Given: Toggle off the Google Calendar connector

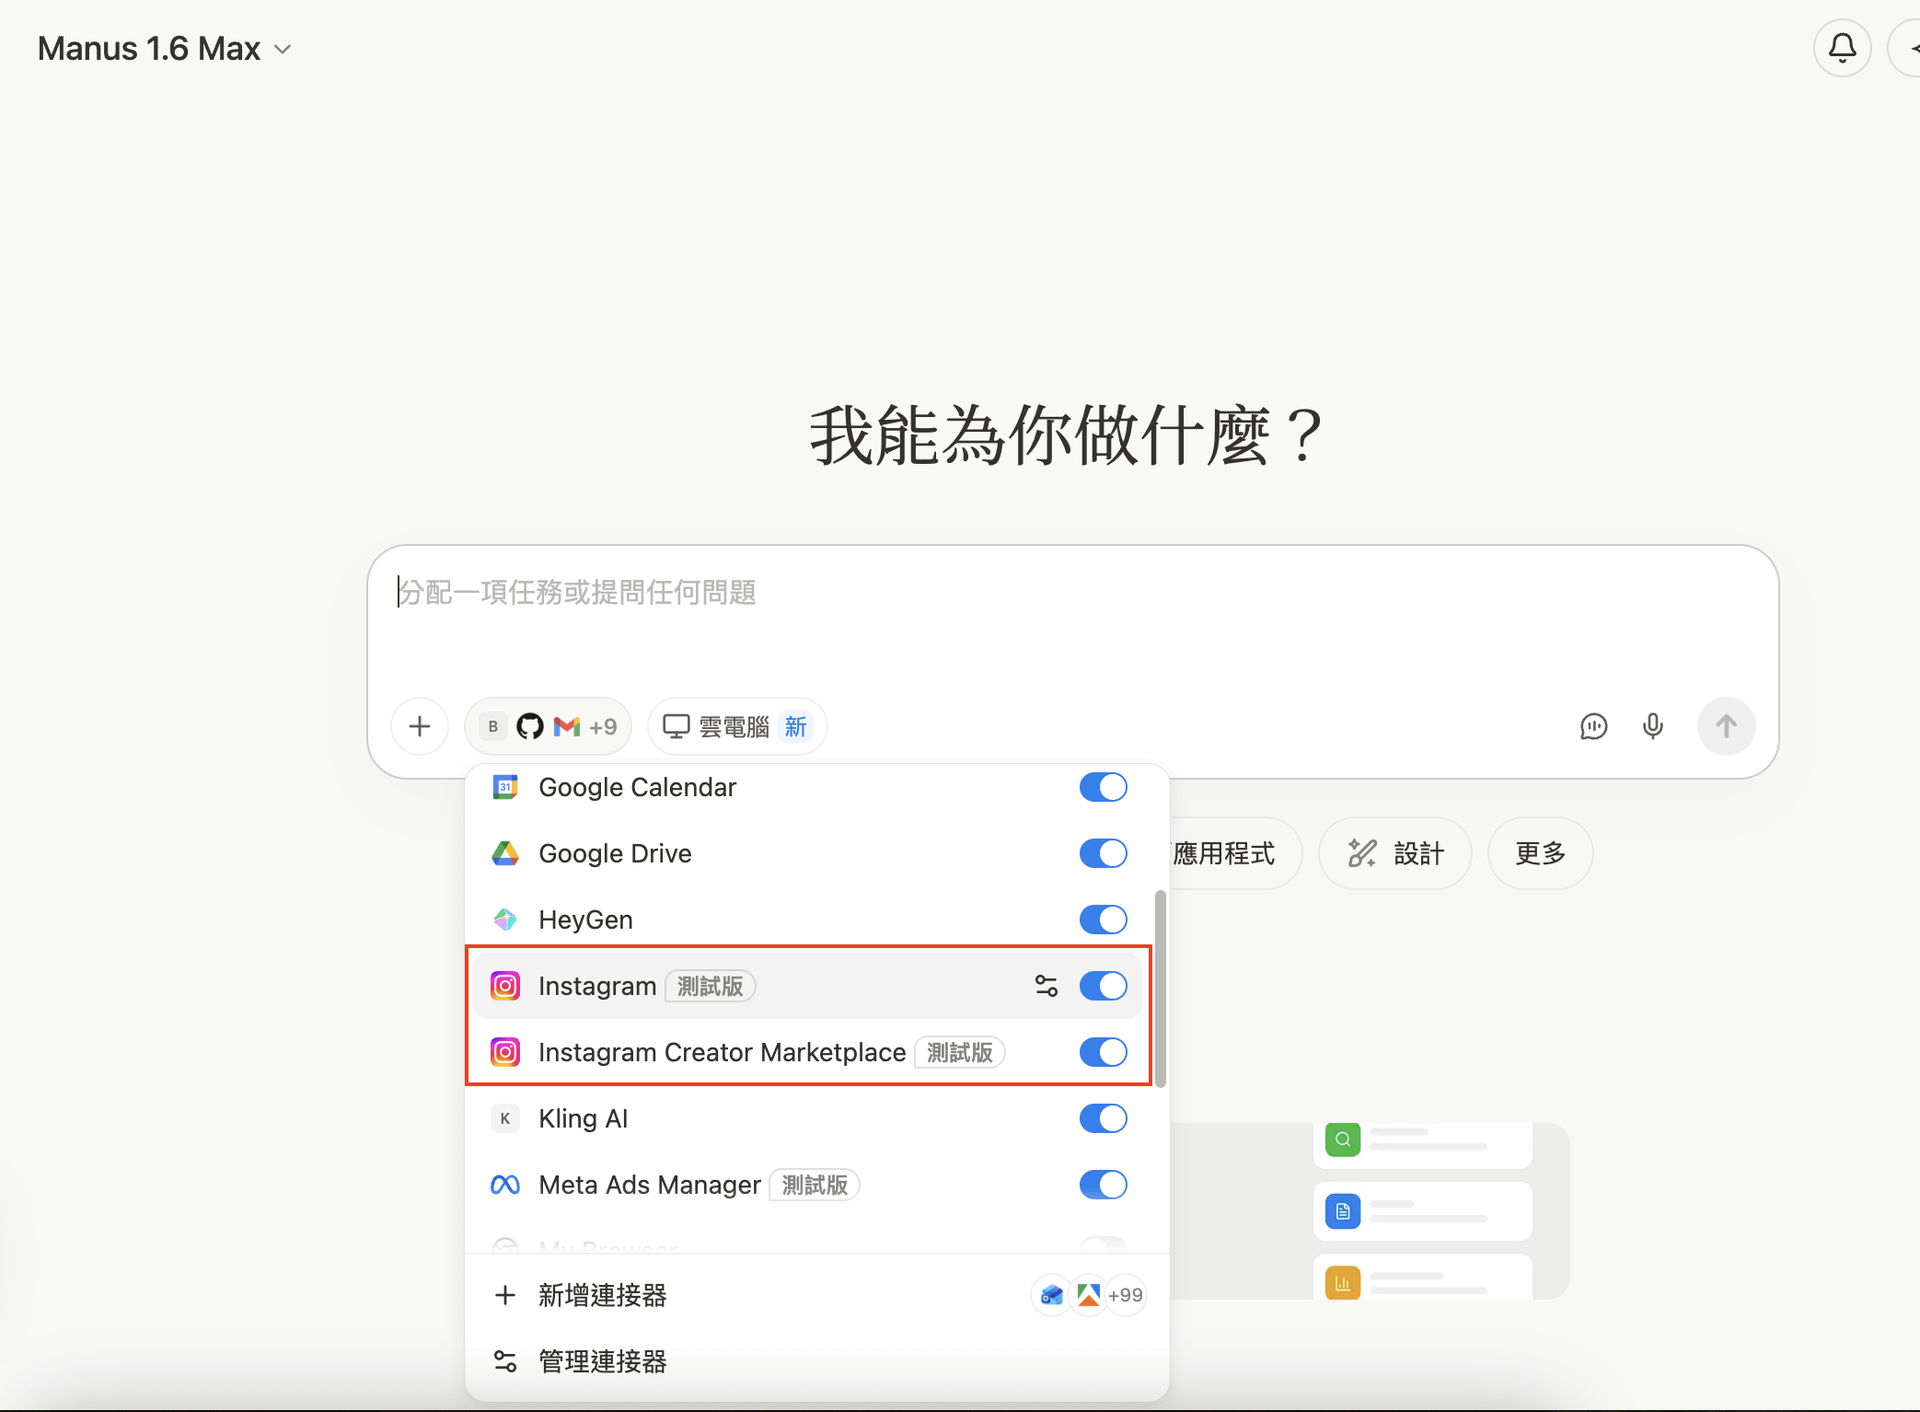Looking at the screenshot, I should click(1103, 787).
